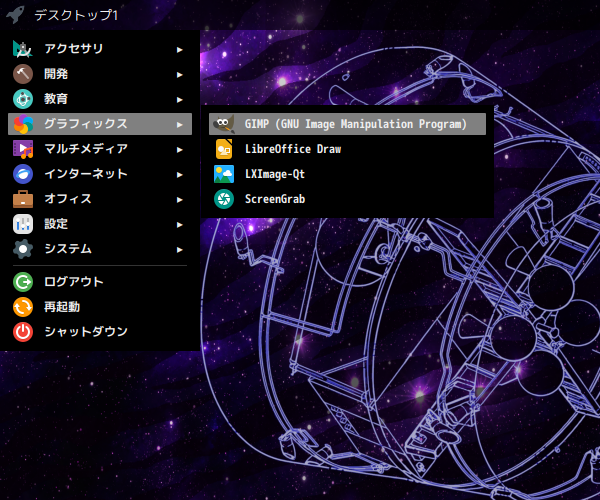Expand the 設定 submenu arrow
This screenshot has width=600, height=500.
[179, 225]
